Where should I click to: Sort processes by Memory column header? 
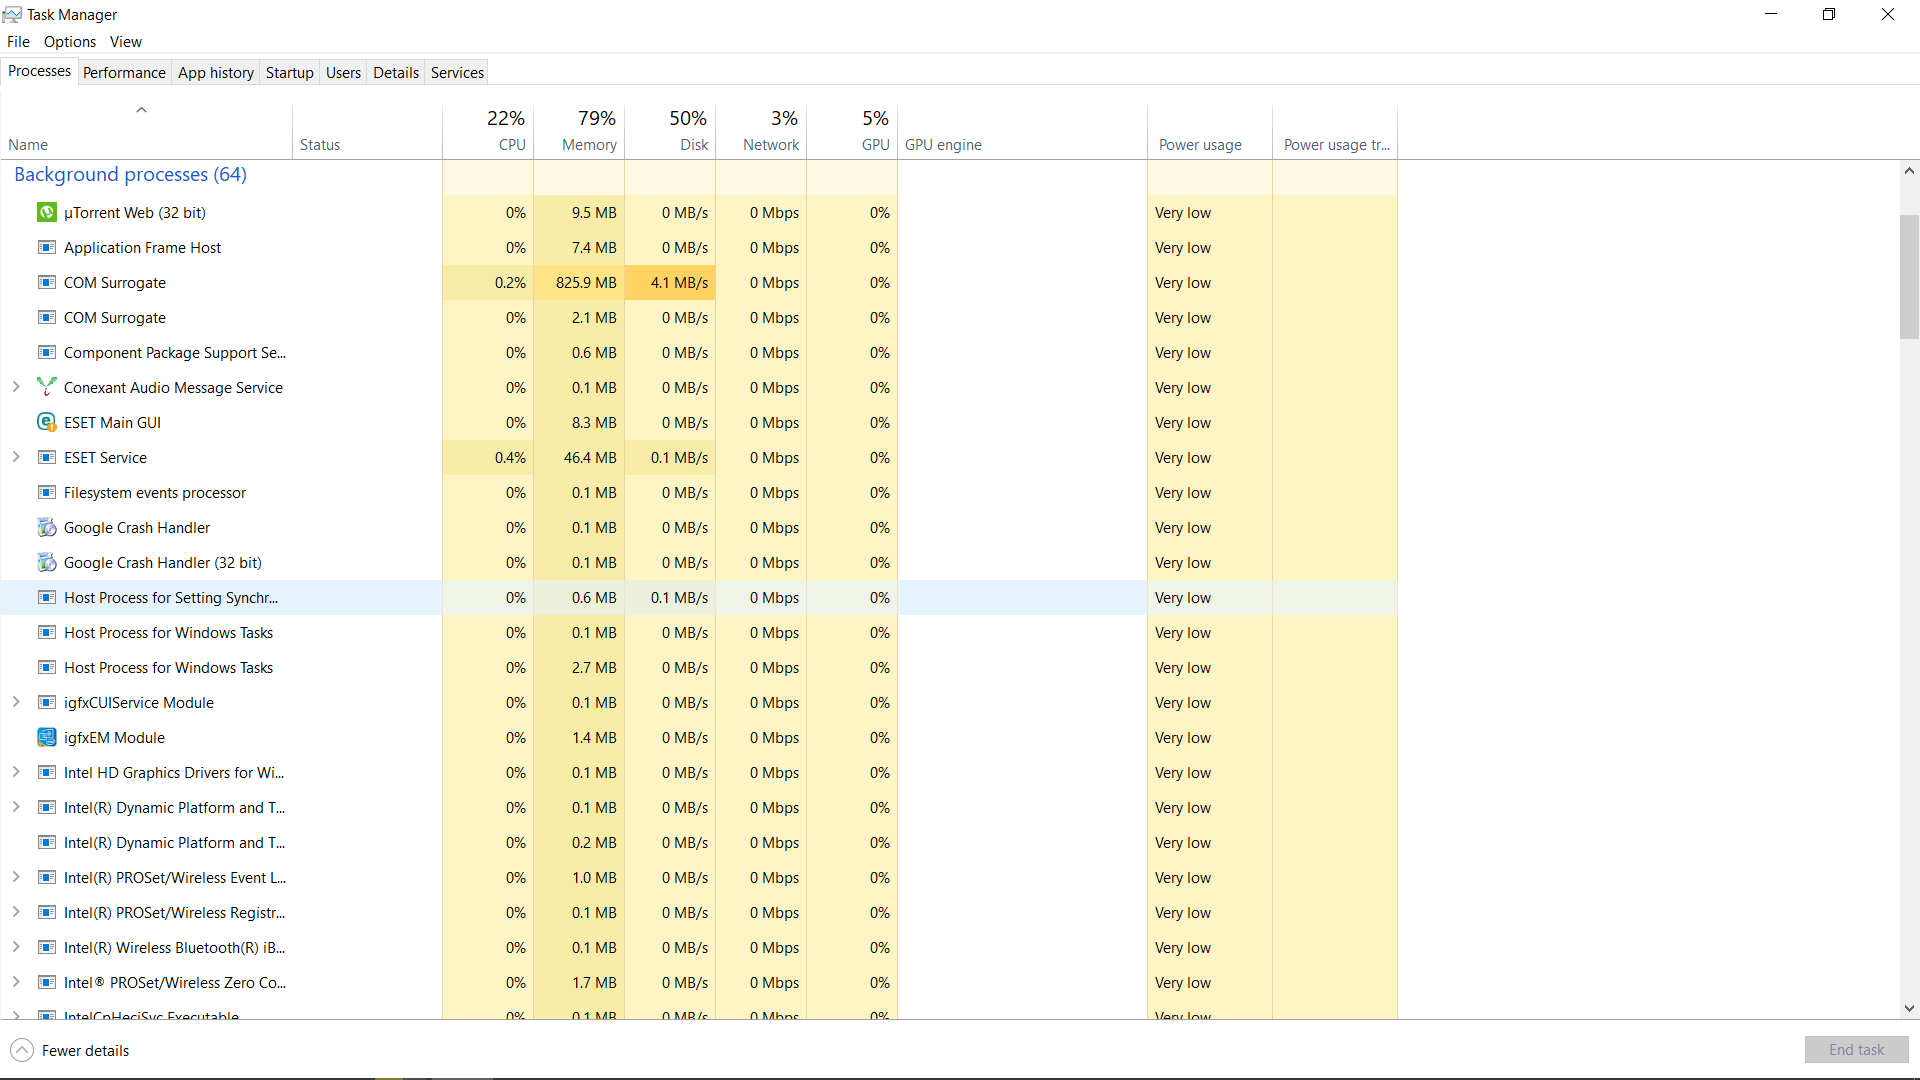(588, 144)
